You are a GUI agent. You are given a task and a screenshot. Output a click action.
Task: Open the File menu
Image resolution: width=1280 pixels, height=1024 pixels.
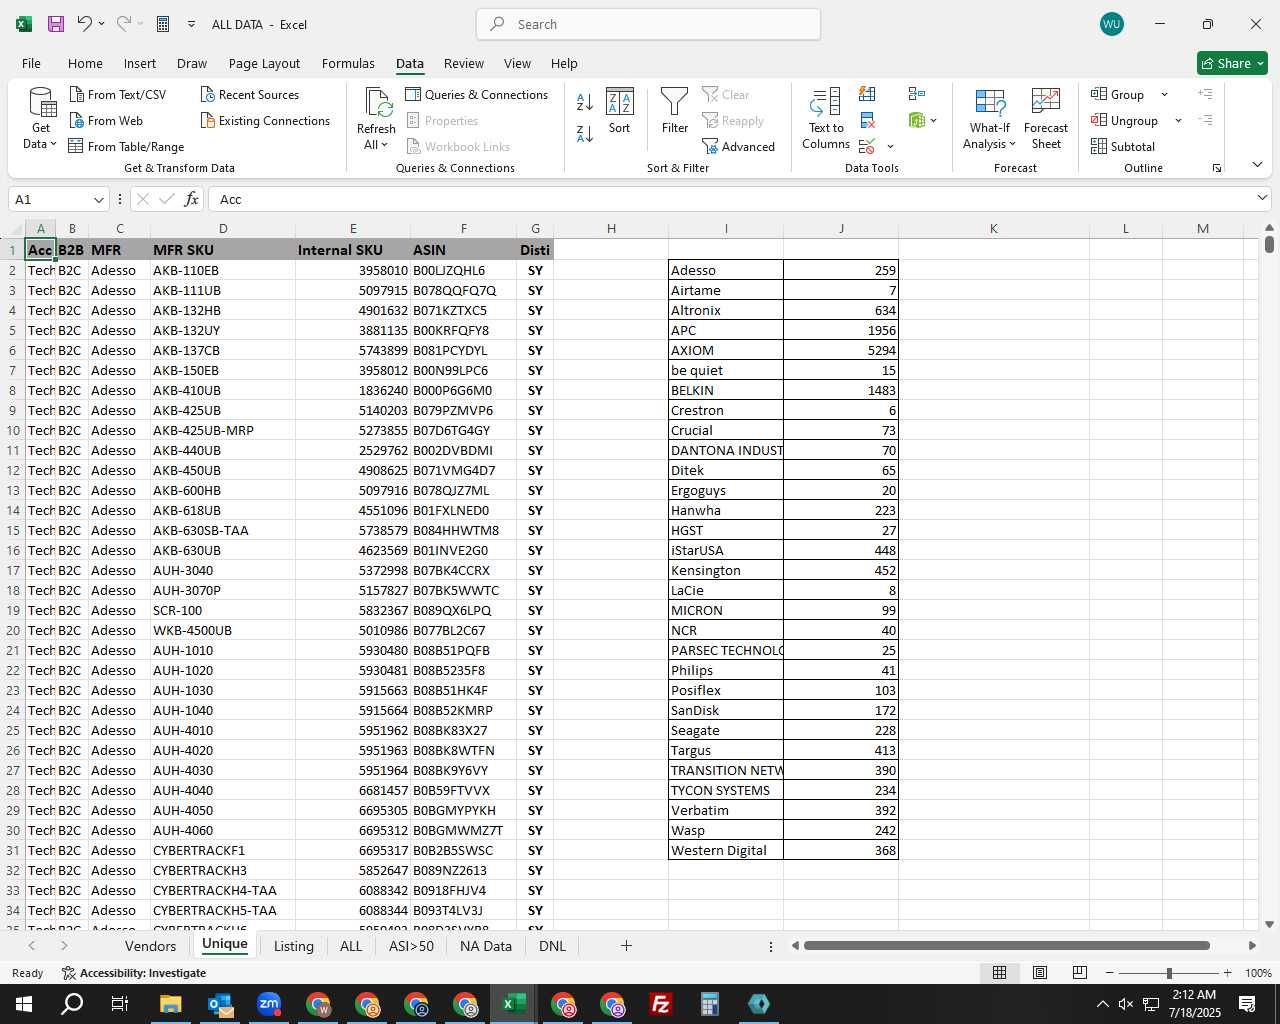point(31,63)
